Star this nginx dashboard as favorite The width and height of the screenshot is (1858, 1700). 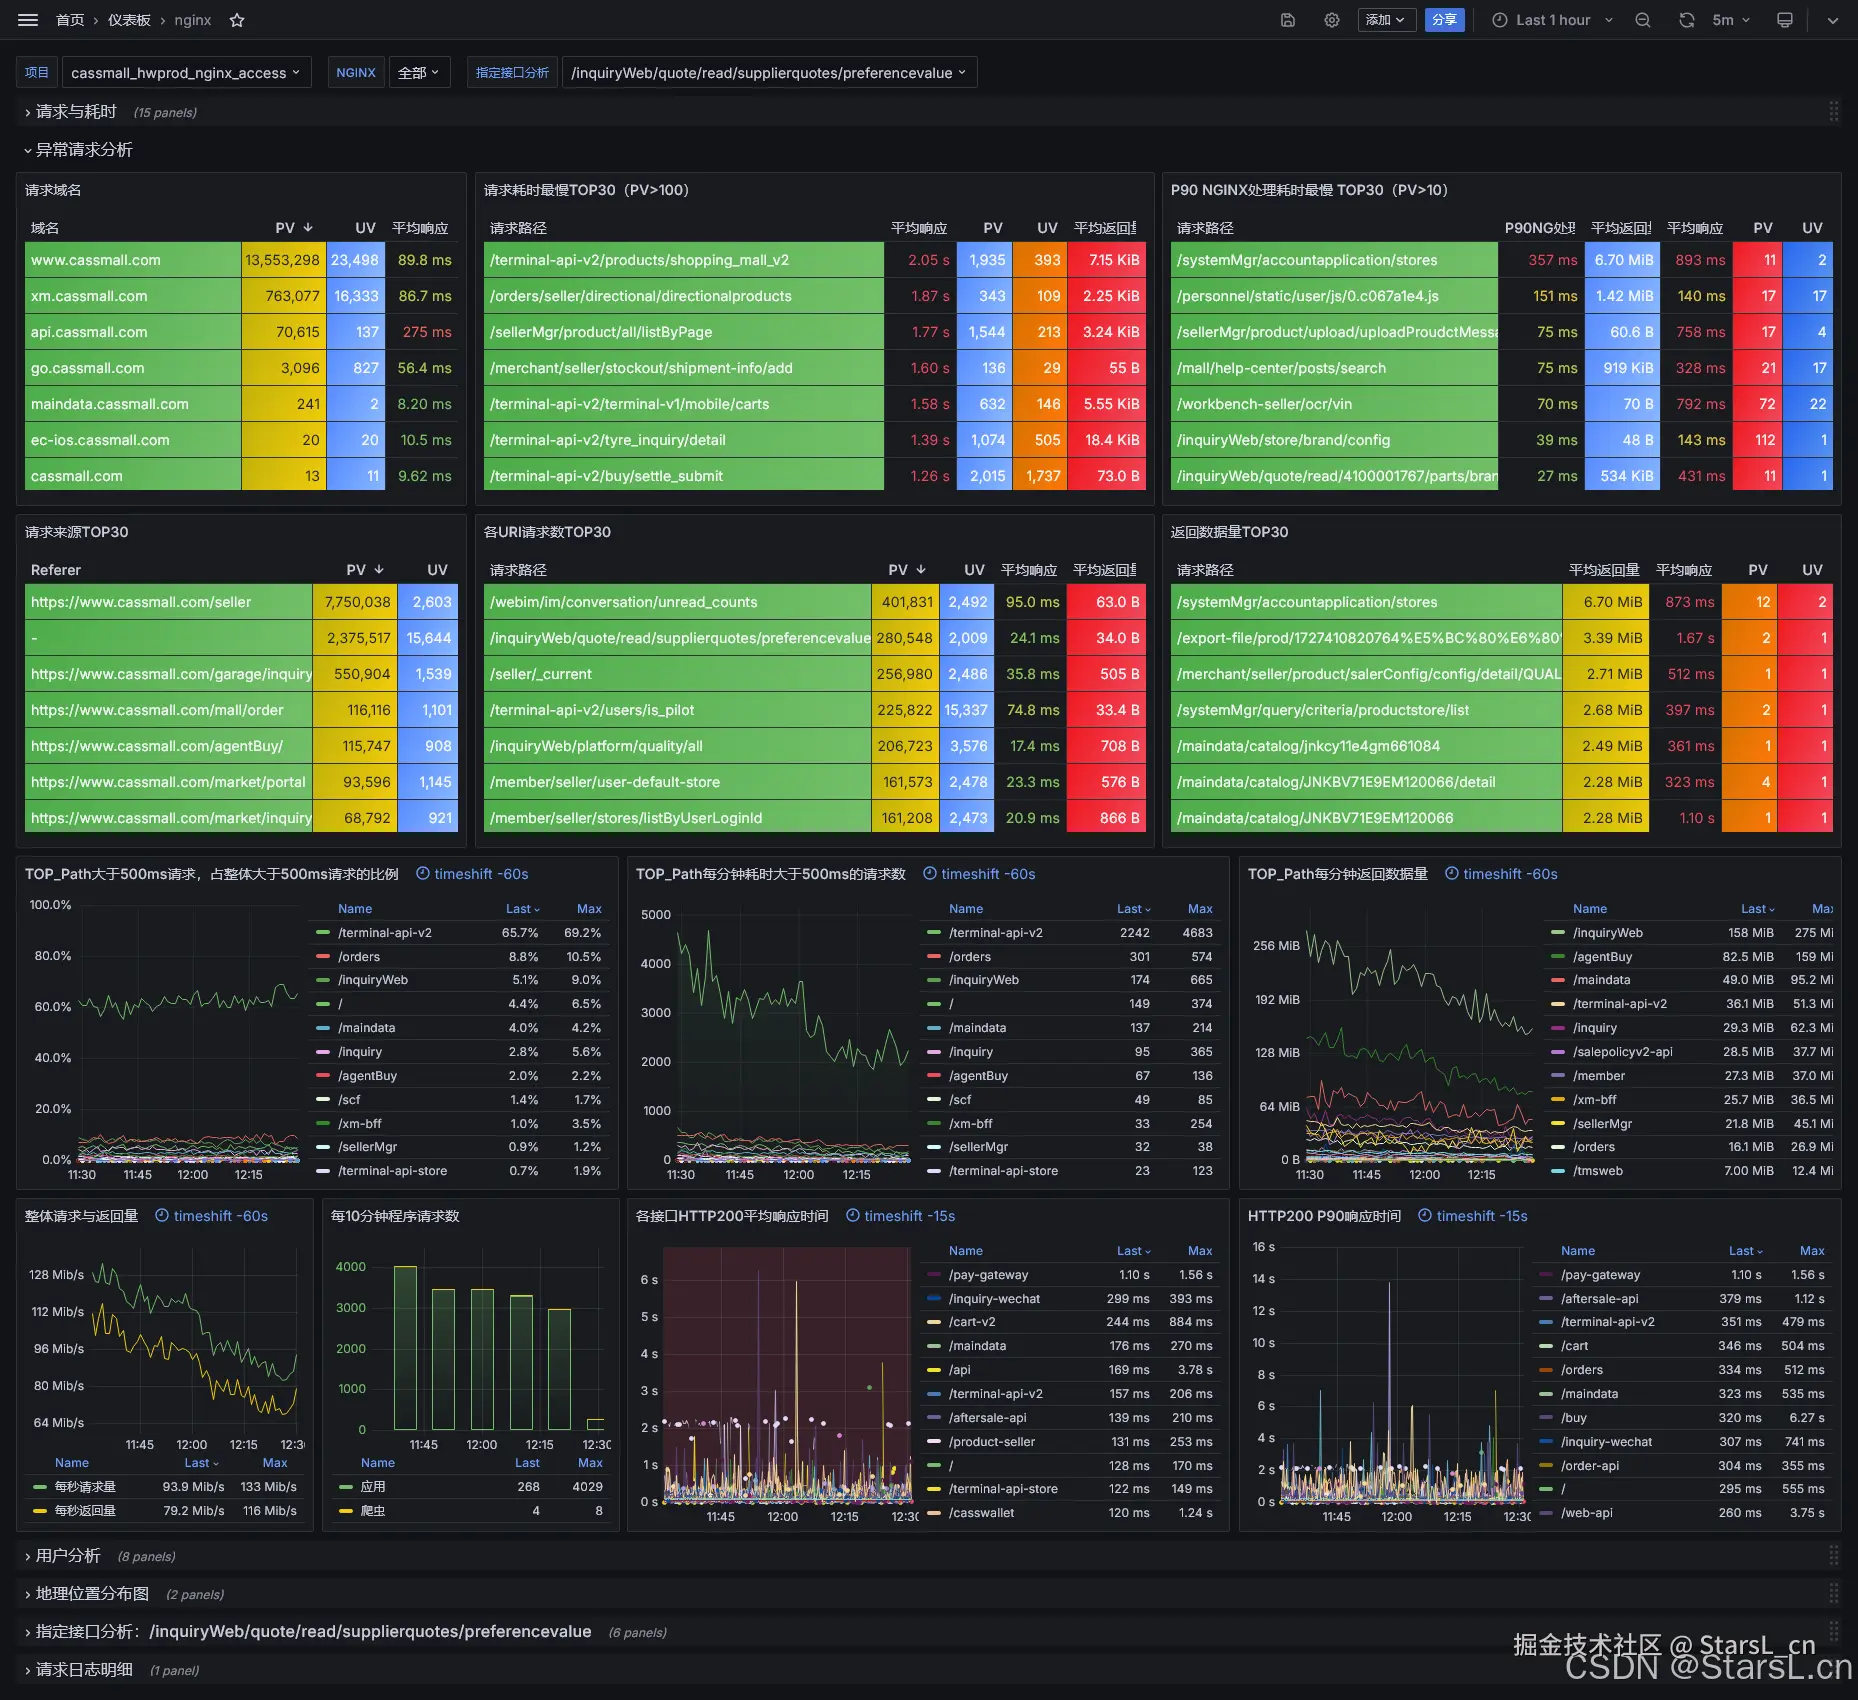click(x=237, y=20)
